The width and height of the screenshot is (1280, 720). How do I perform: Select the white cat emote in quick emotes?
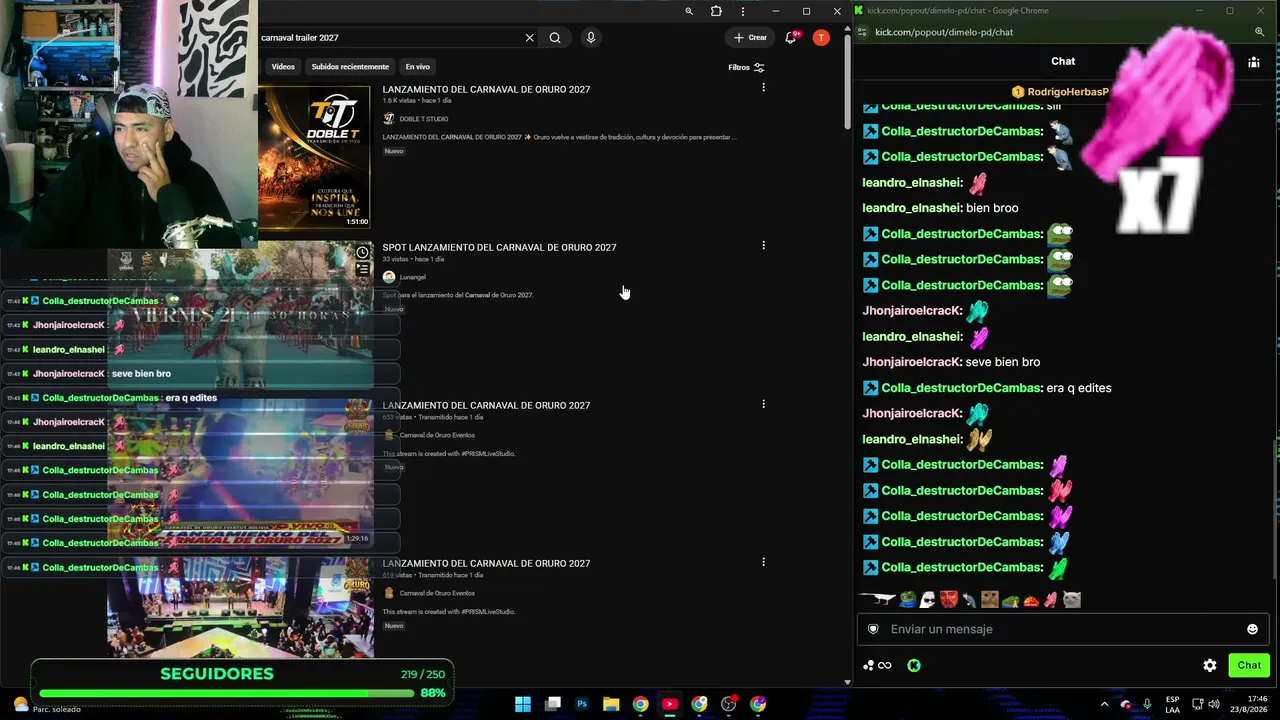(1071, 600)
